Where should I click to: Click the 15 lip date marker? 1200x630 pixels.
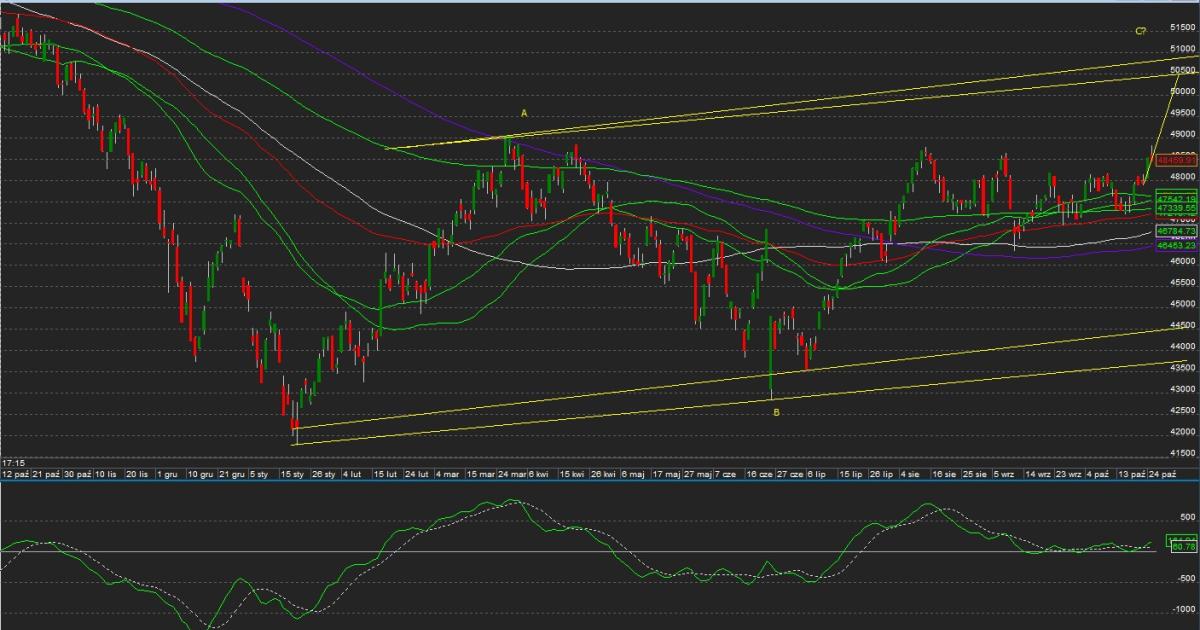pyautogui.click(x=851, y=474)
